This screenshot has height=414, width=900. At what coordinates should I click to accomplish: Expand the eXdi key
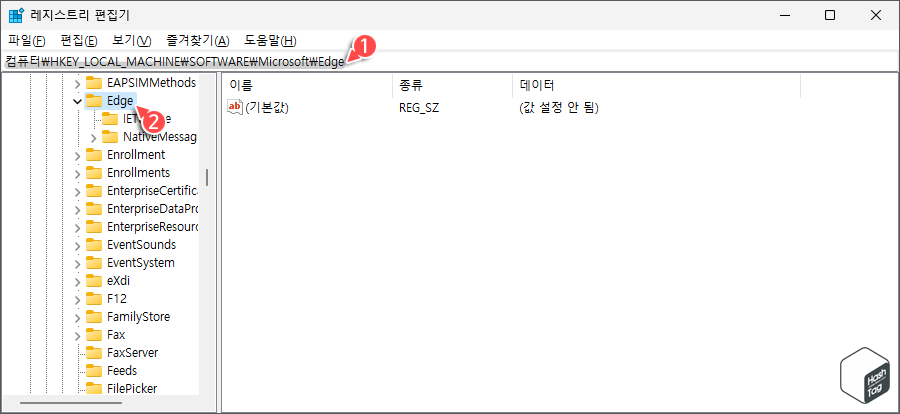[x=78, y=281]
